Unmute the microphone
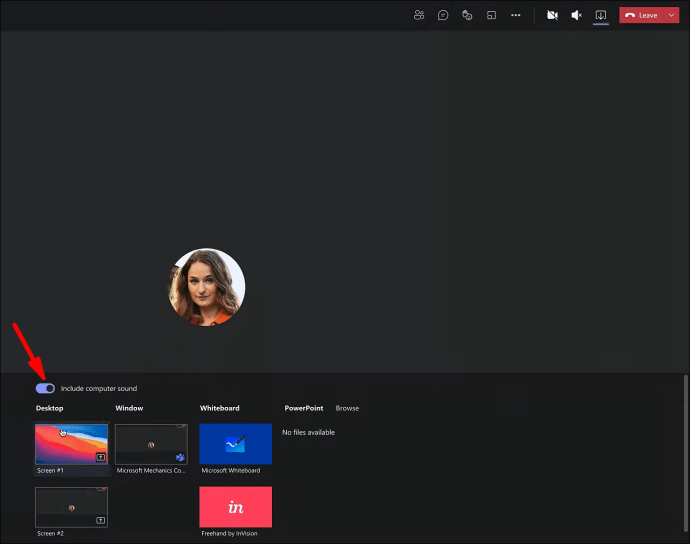This screenshot has width=690, height=544. (x=577, y=15)
